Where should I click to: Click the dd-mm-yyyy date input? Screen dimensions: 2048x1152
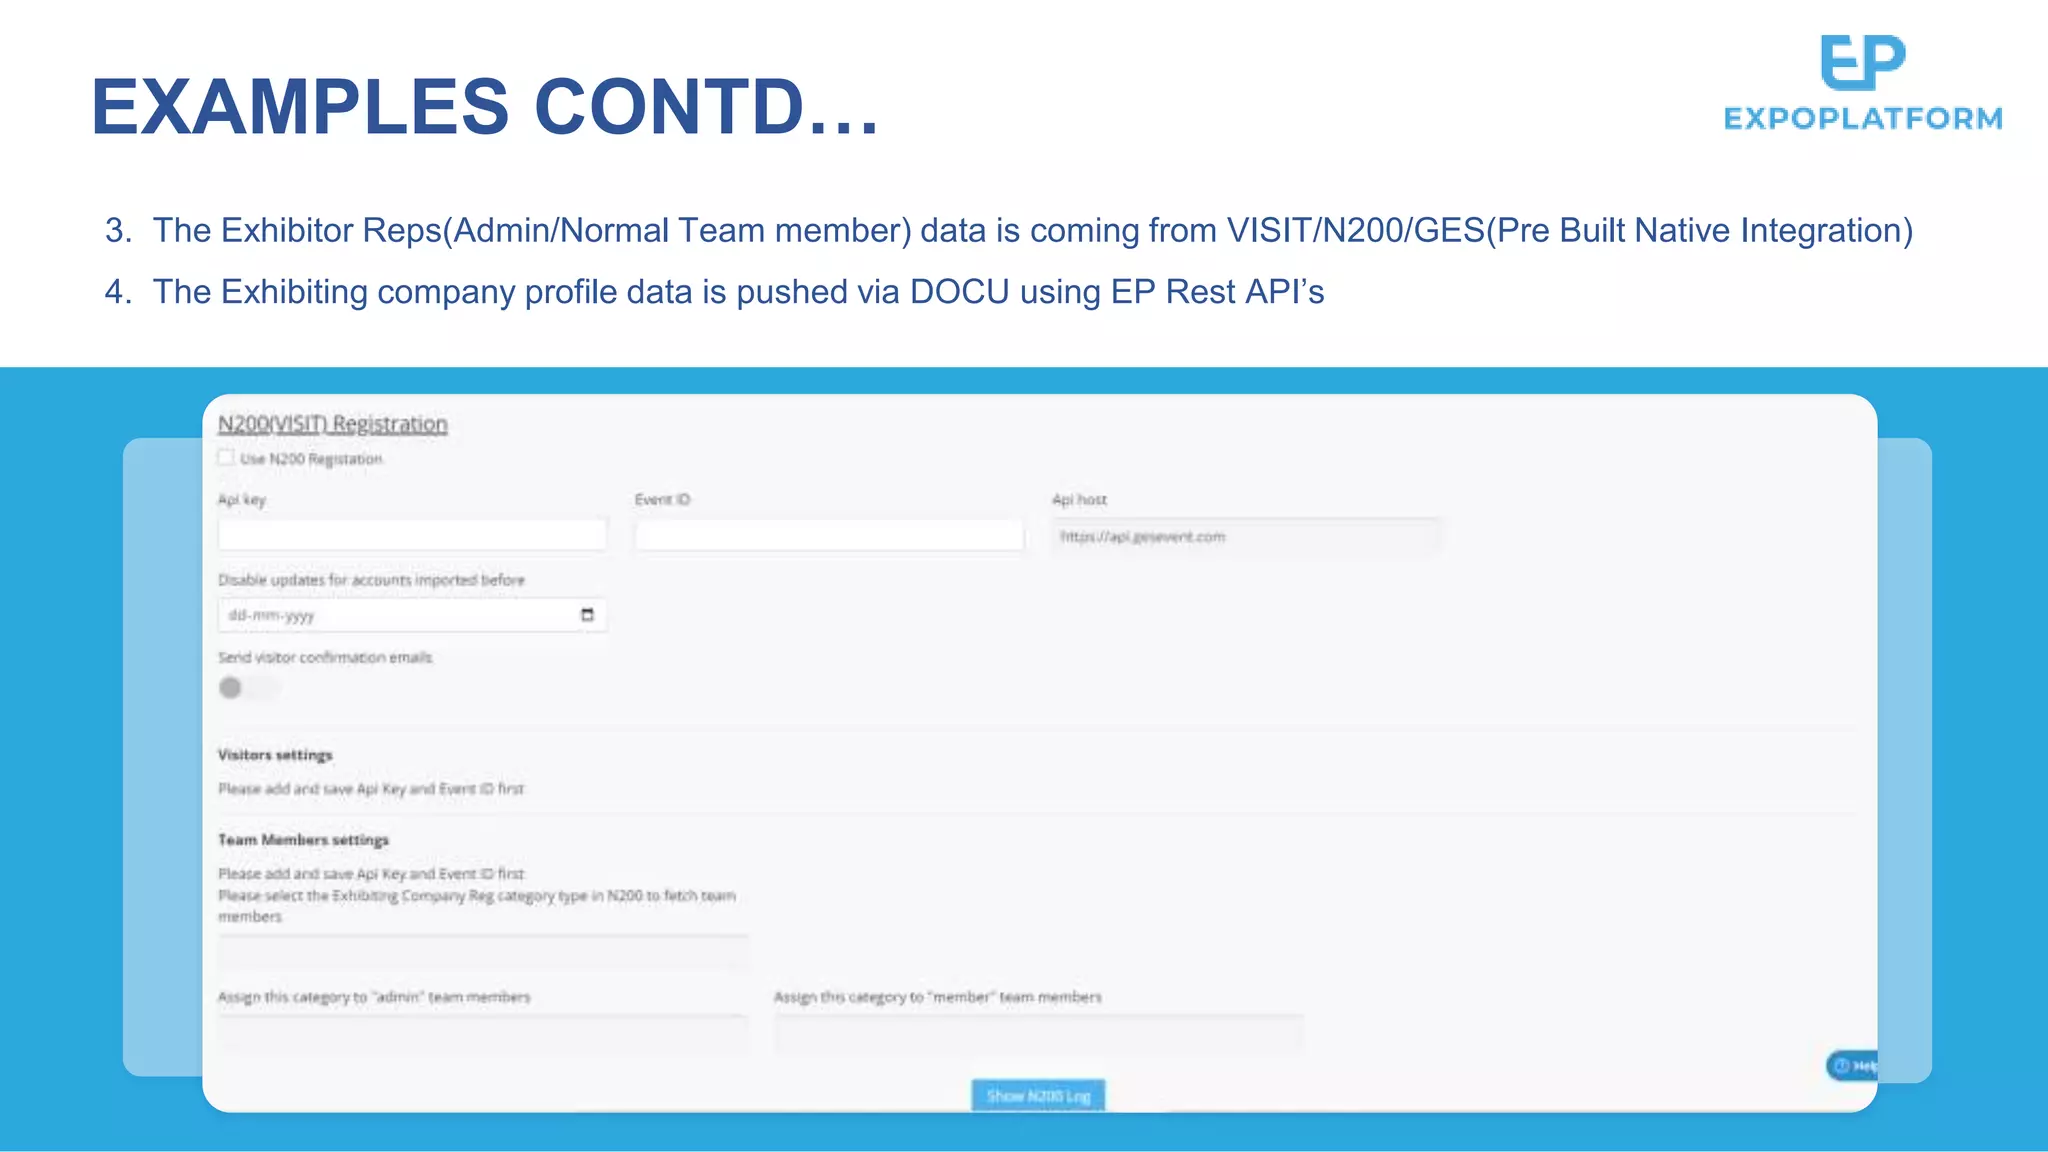click(x=400, y=615)
